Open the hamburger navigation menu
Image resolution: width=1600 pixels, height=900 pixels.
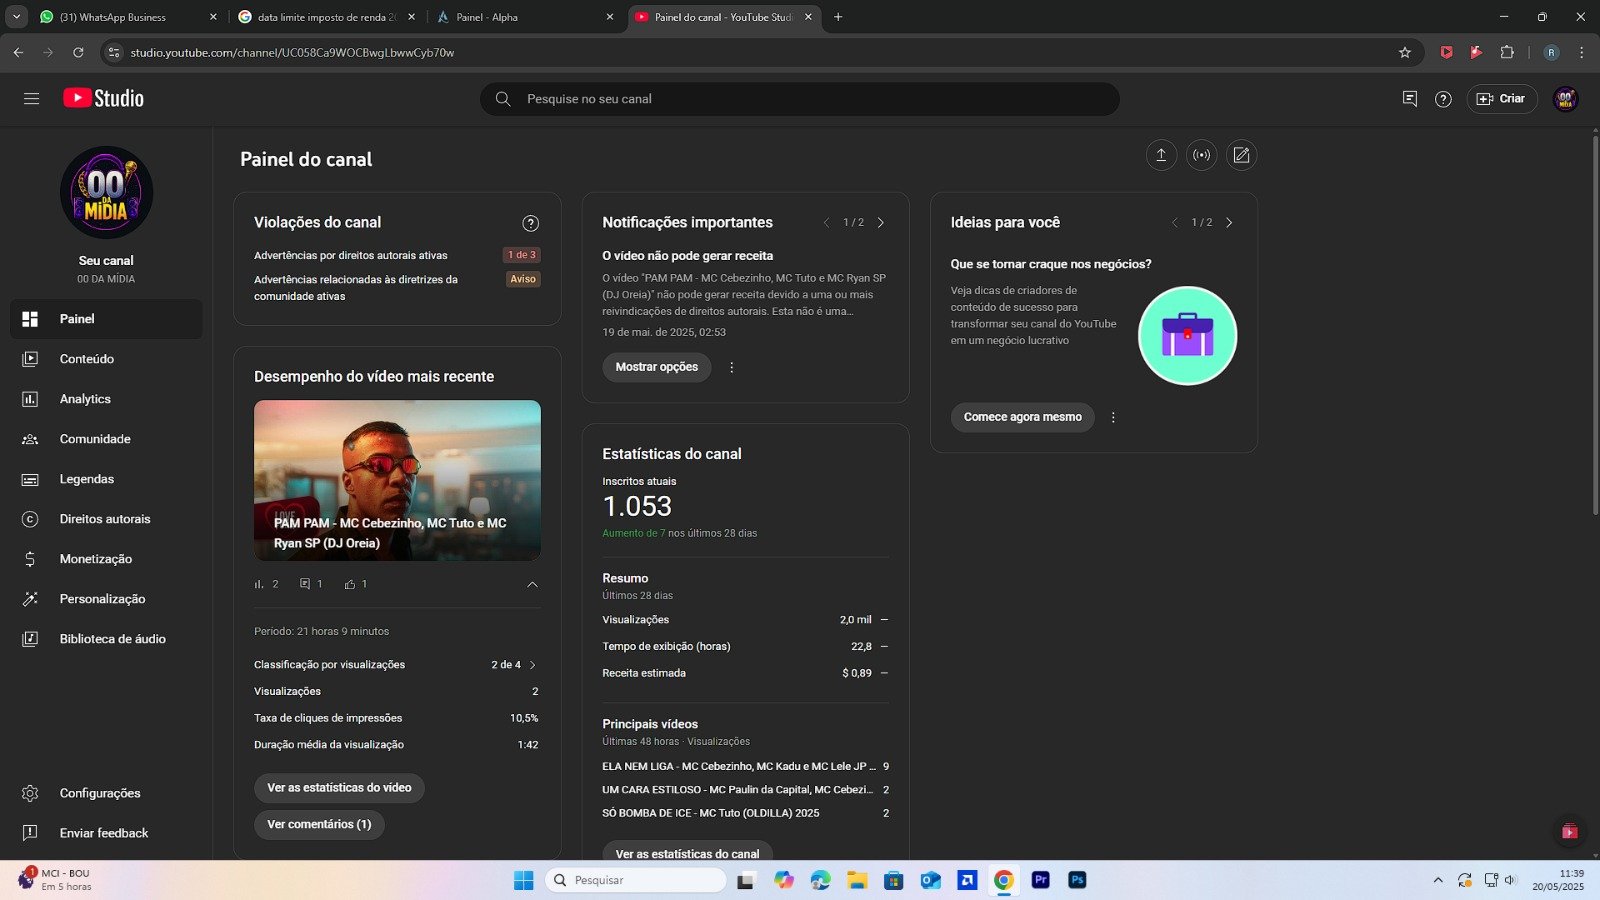(31, 99)
